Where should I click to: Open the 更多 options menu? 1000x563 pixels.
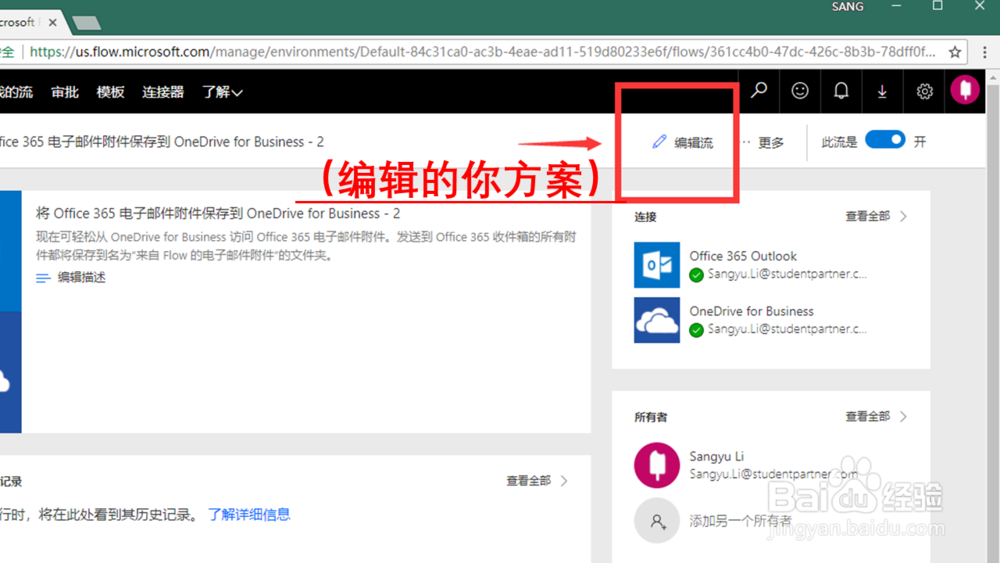pyautogui.click(x=763, y=142)
